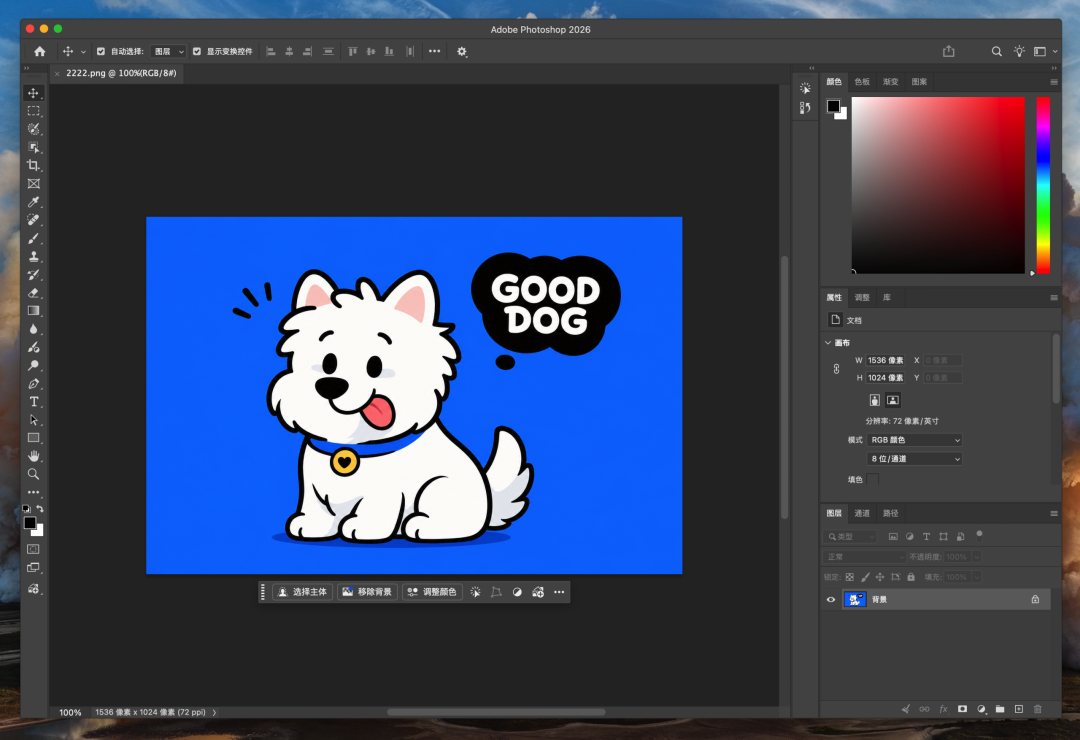The width and height of the screenshot is (1080, 740).
Task: Open the Search magnifier at top right
Action: pos(996,52)
